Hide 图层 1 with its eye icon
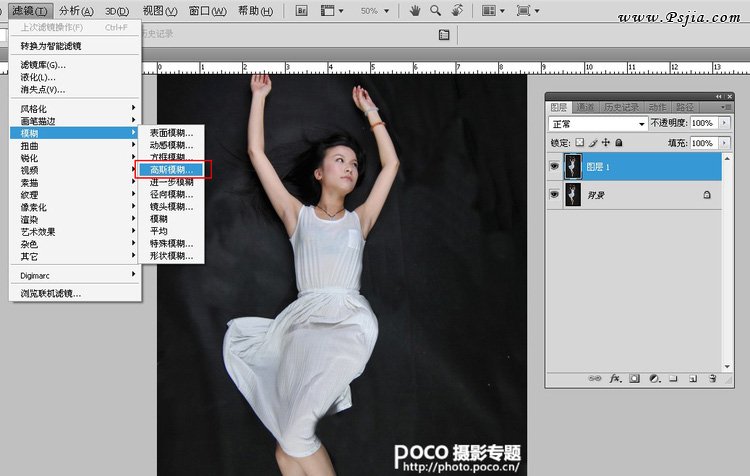This screenshot has height=476, width=750. [554, 167]
